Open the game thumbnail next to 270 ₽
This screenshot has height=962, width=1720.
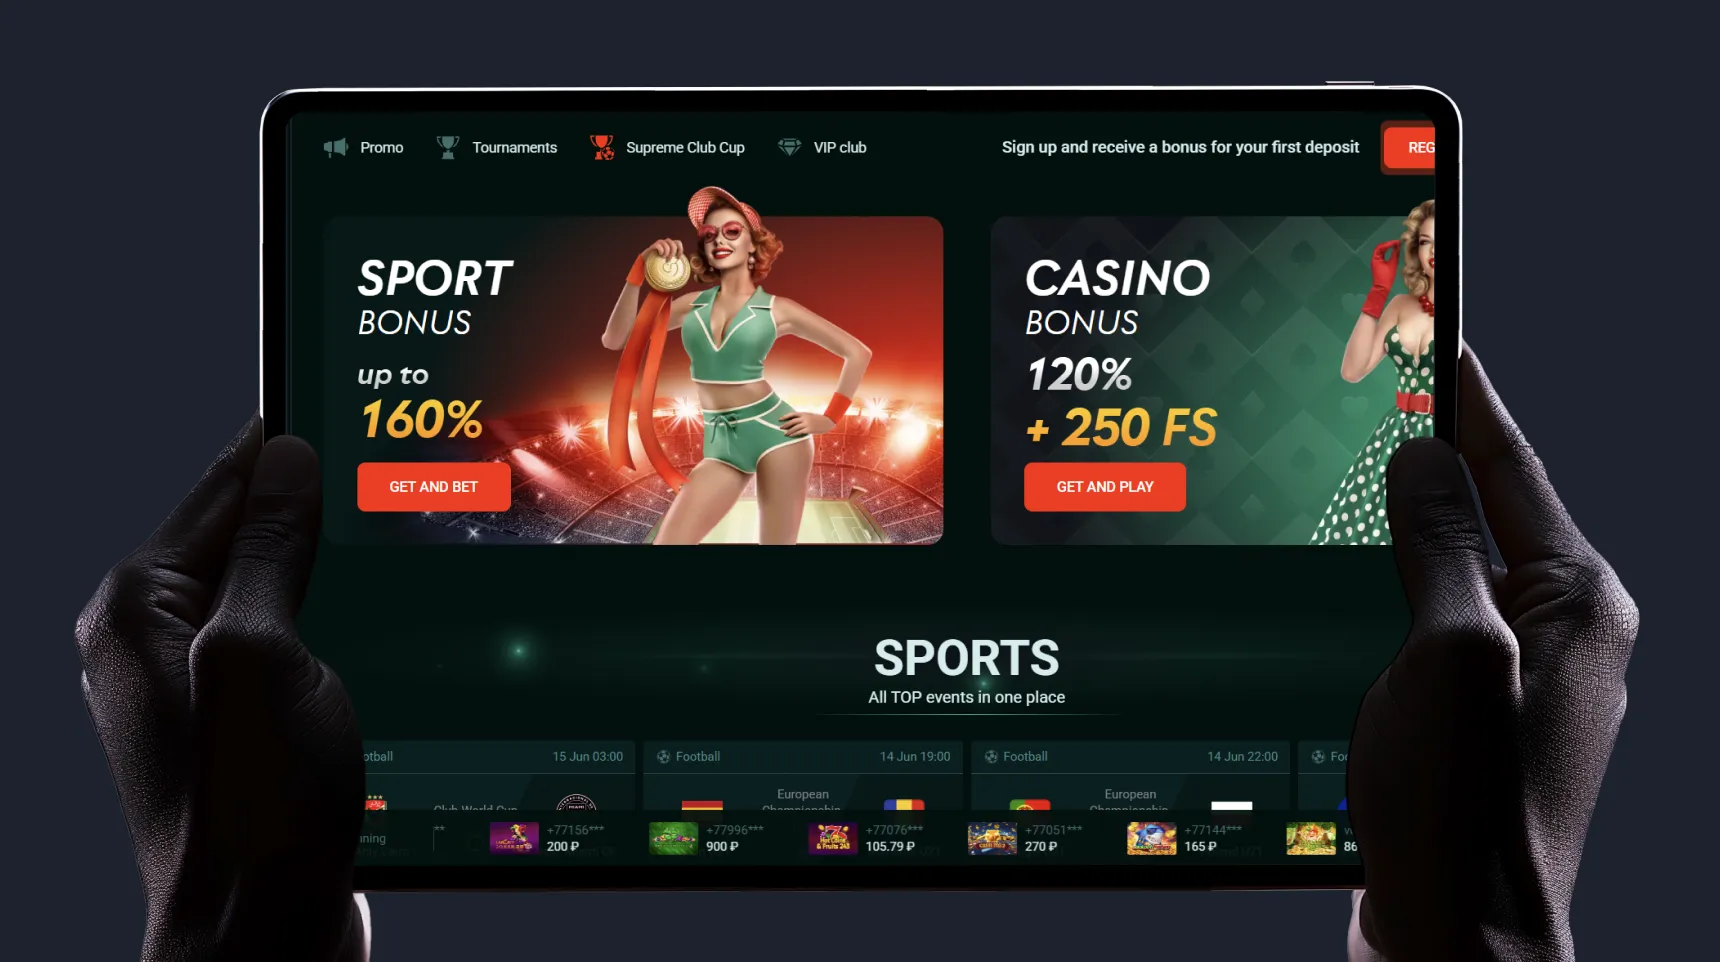click(x=992, y=838)
